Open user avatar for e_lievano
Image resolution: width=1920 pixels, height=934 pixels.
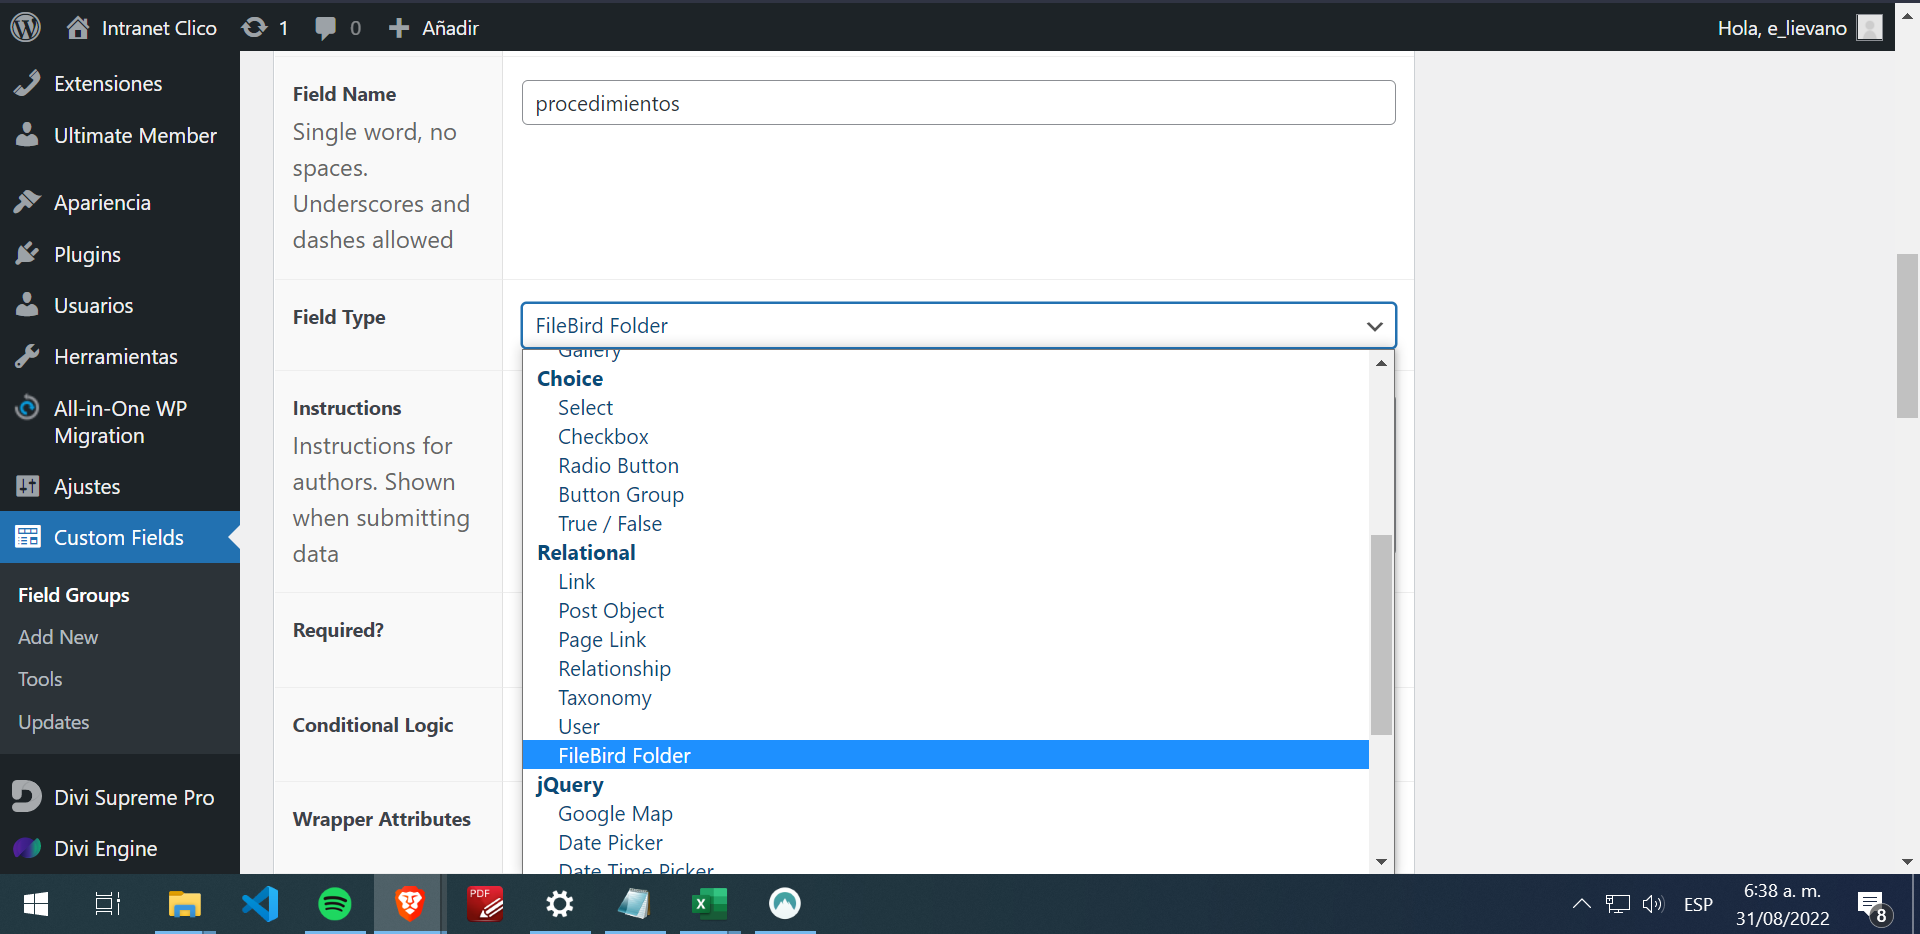[1870, 27]
